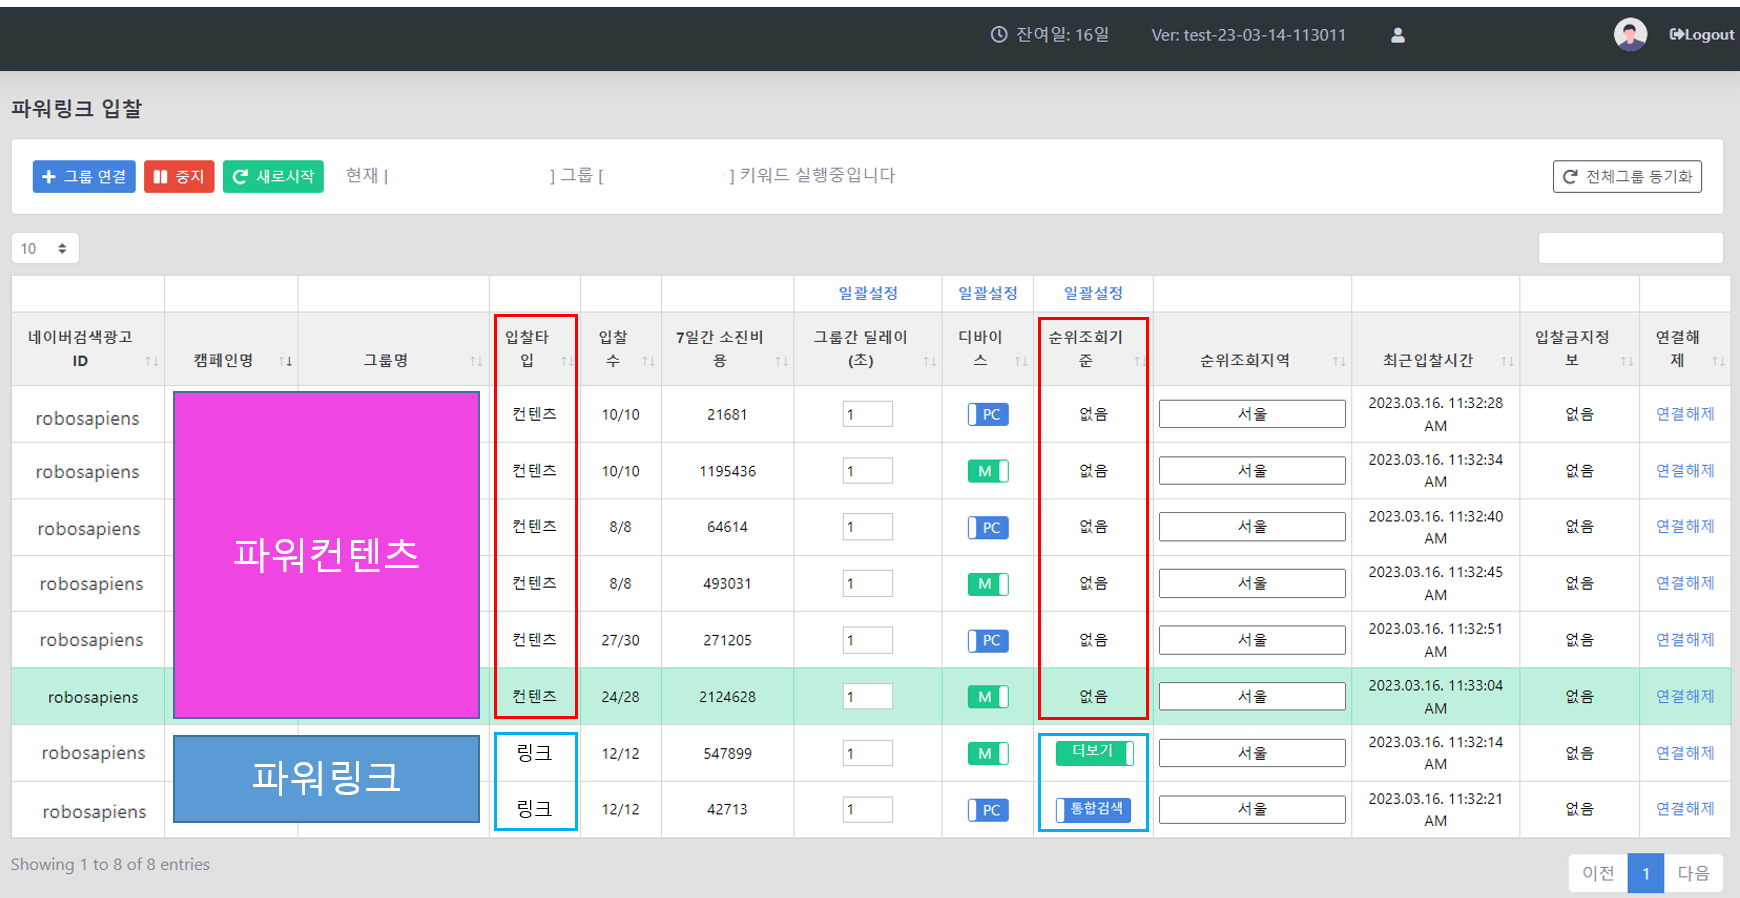Toggle M device switch in second row
The height and width of the screenshot is (898, 1740).
(x=987, y=471)
